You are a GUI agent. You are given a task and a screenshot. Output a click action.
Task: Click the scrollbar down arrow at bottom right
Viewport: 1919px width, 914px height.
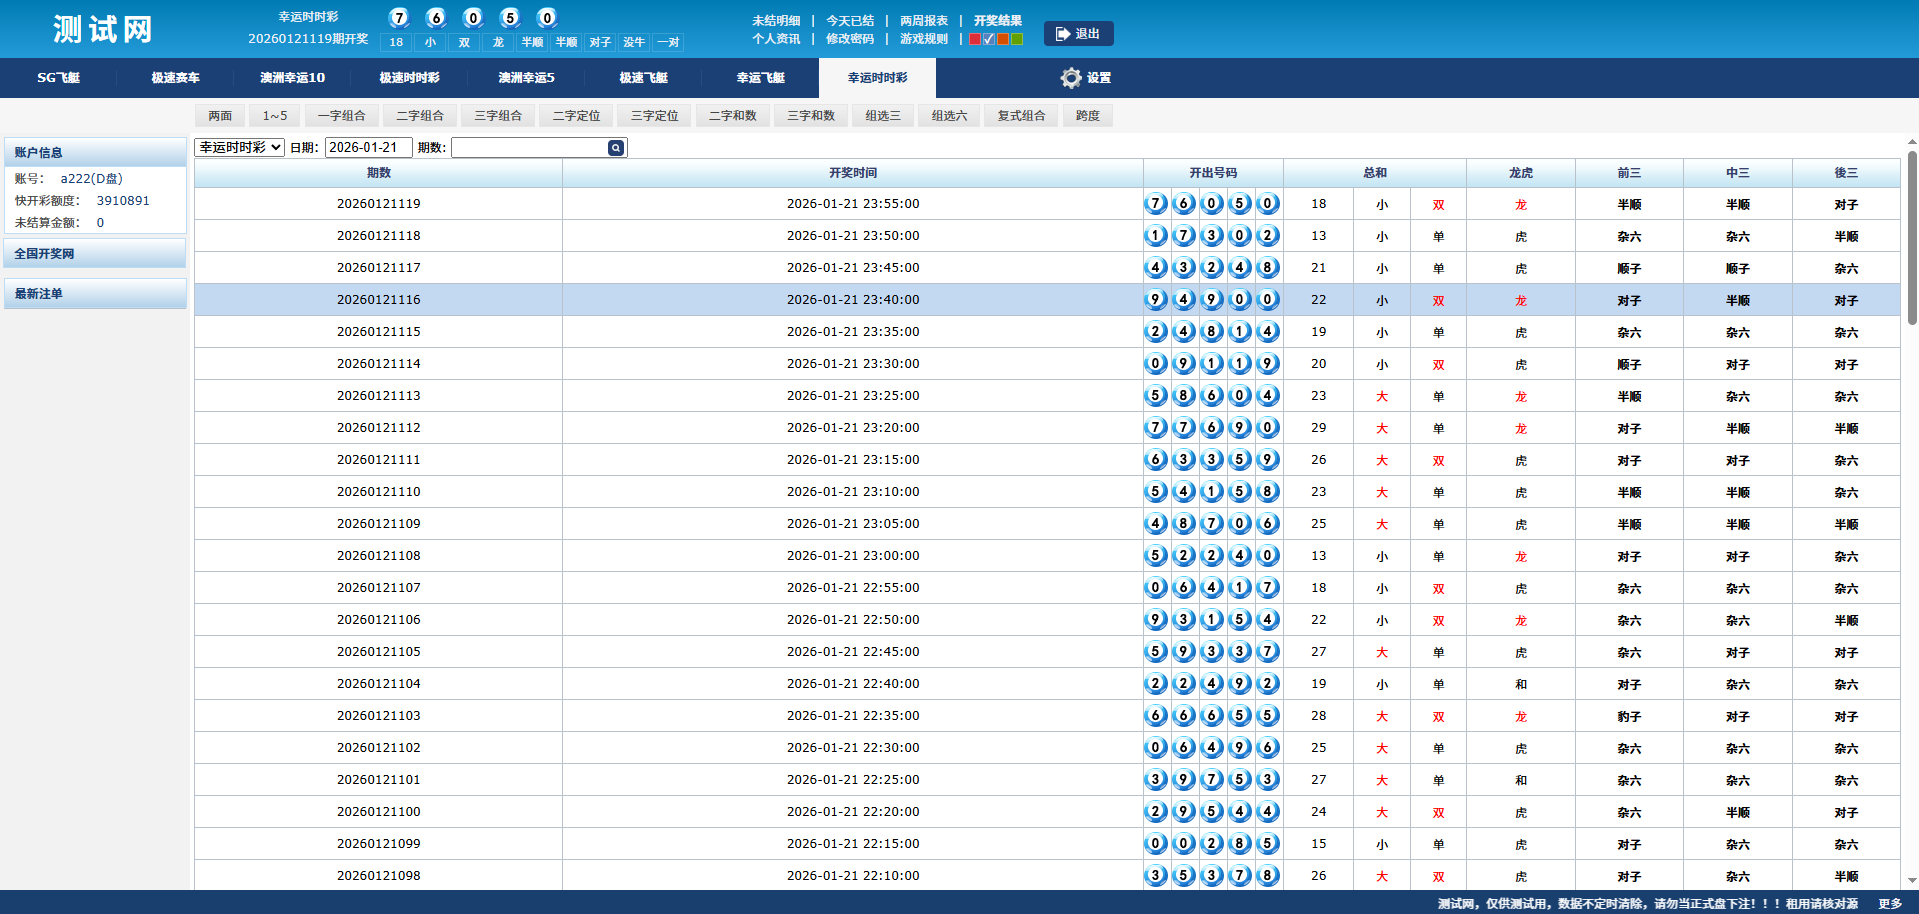[x=1912, y=880]
